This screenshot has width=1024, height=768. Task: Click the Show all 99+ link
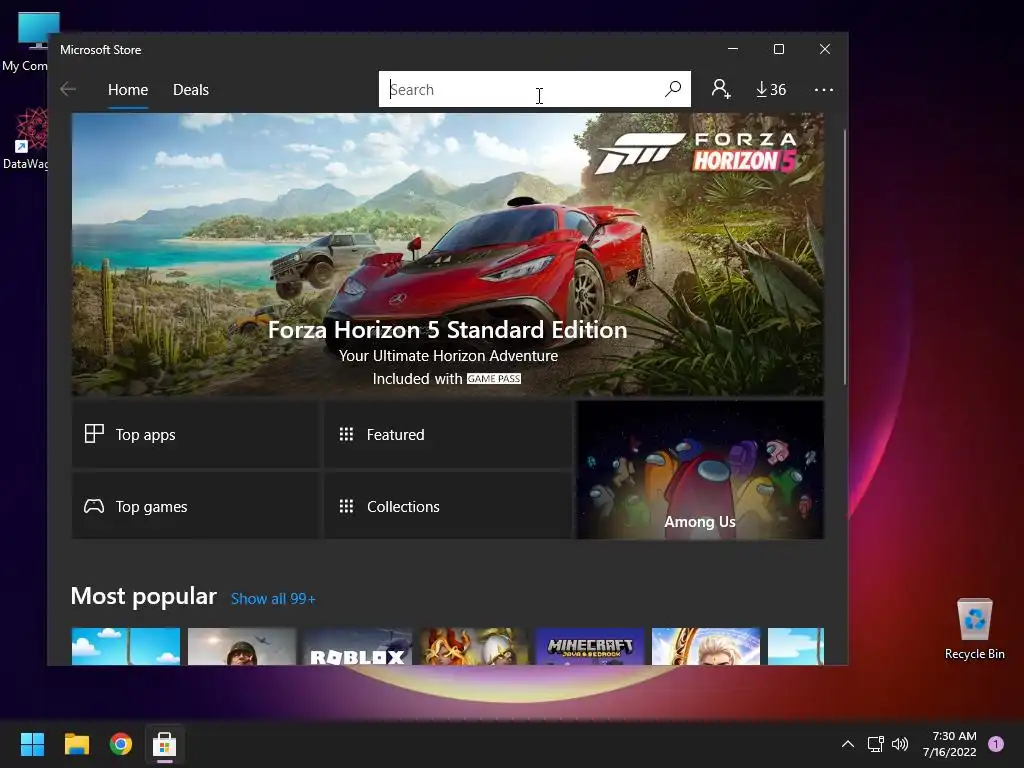pyautogui.click(x=273, y=599)
